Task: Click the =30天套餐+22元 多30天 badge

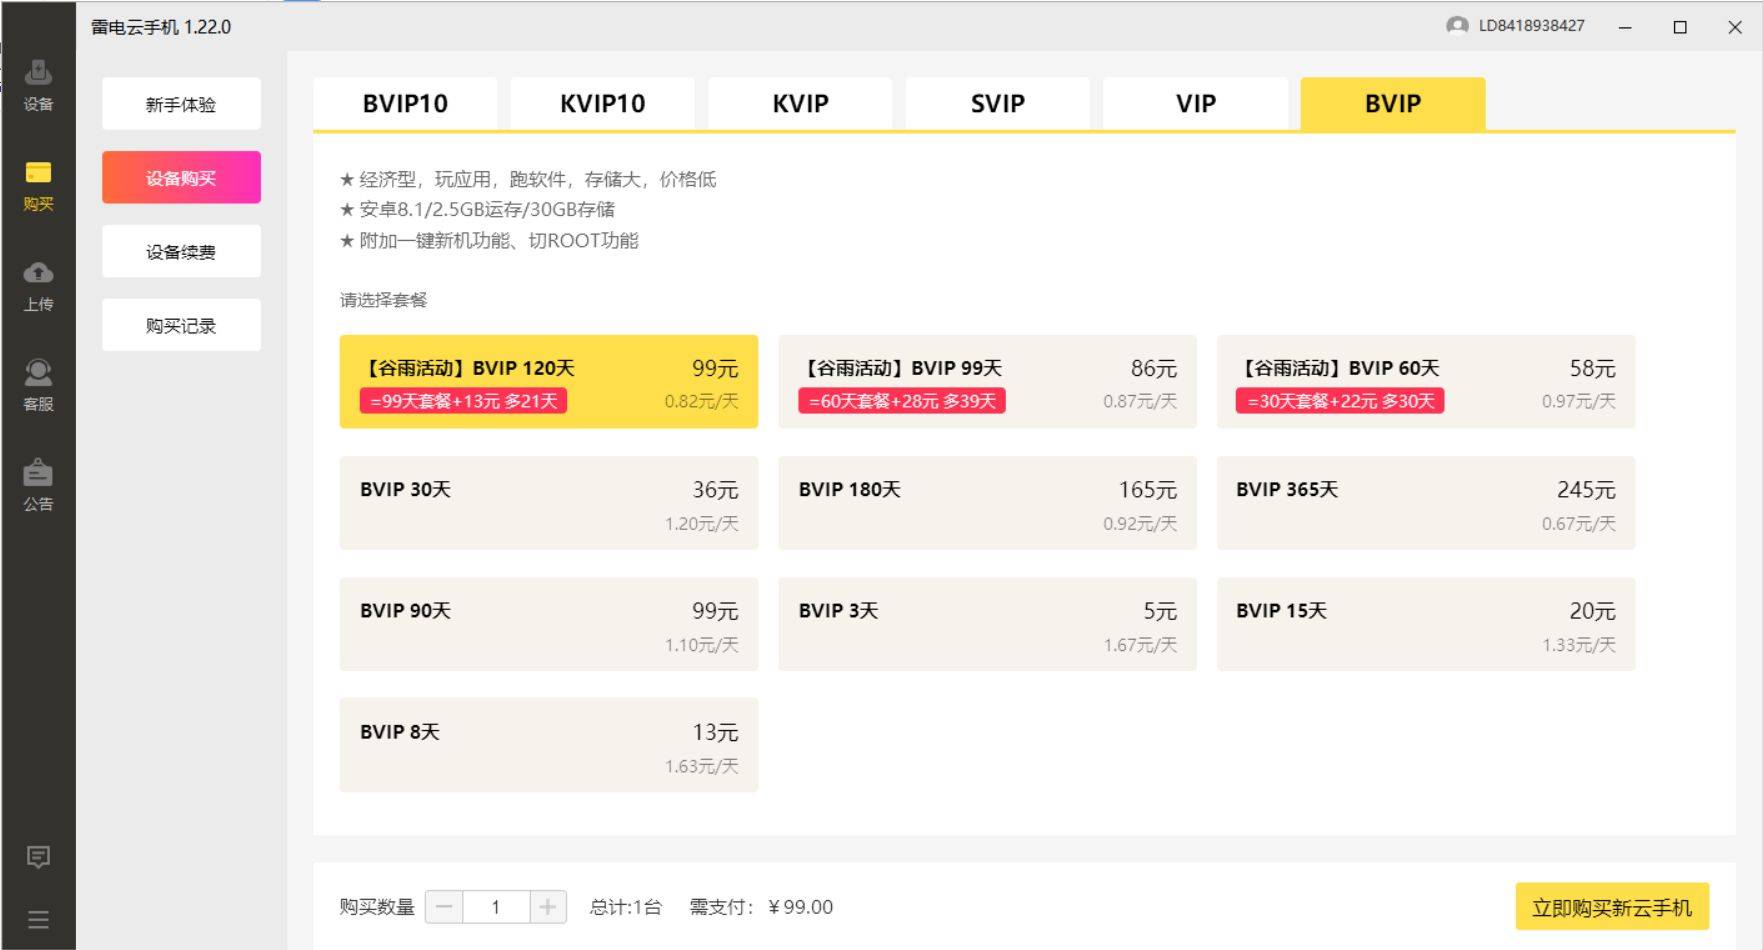Action: [1340, 401]
